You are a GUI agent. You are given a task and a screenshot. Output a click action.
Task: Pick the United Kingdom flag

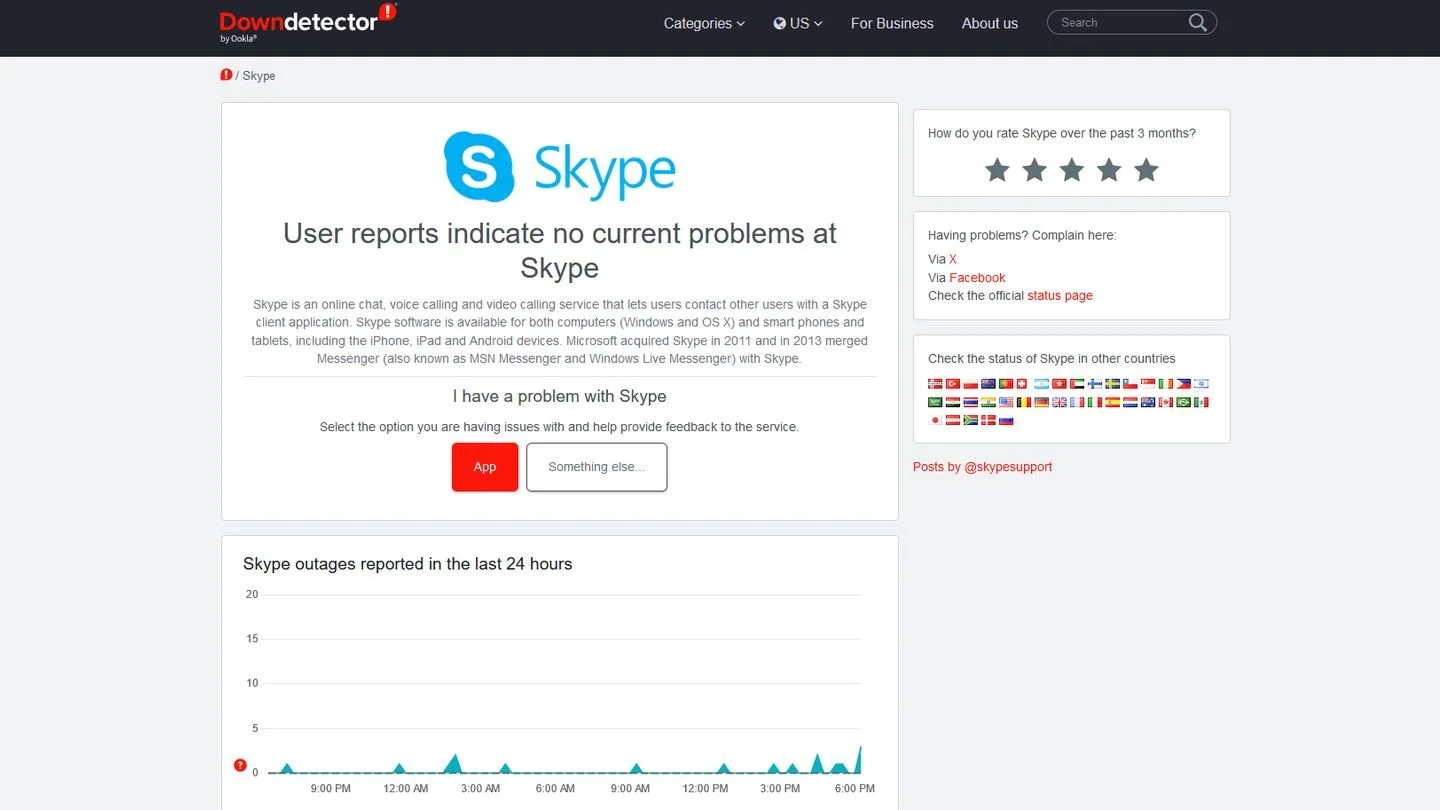(x=1059, y=402)
